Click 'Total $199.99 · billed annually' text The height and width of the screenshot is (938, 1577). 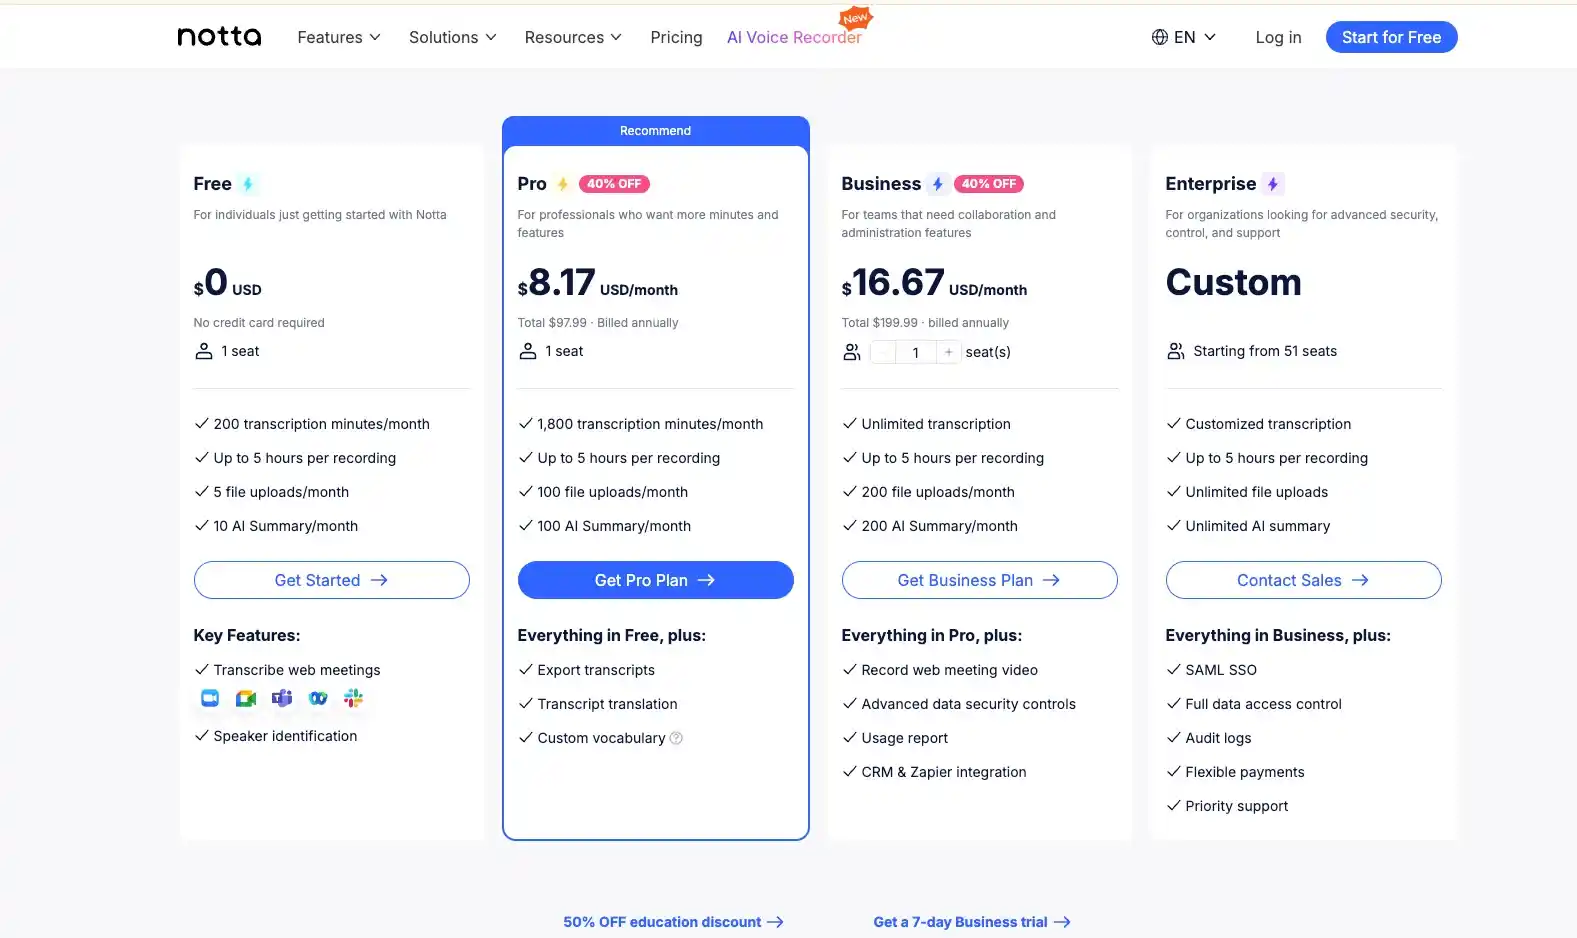coord(925,323)
